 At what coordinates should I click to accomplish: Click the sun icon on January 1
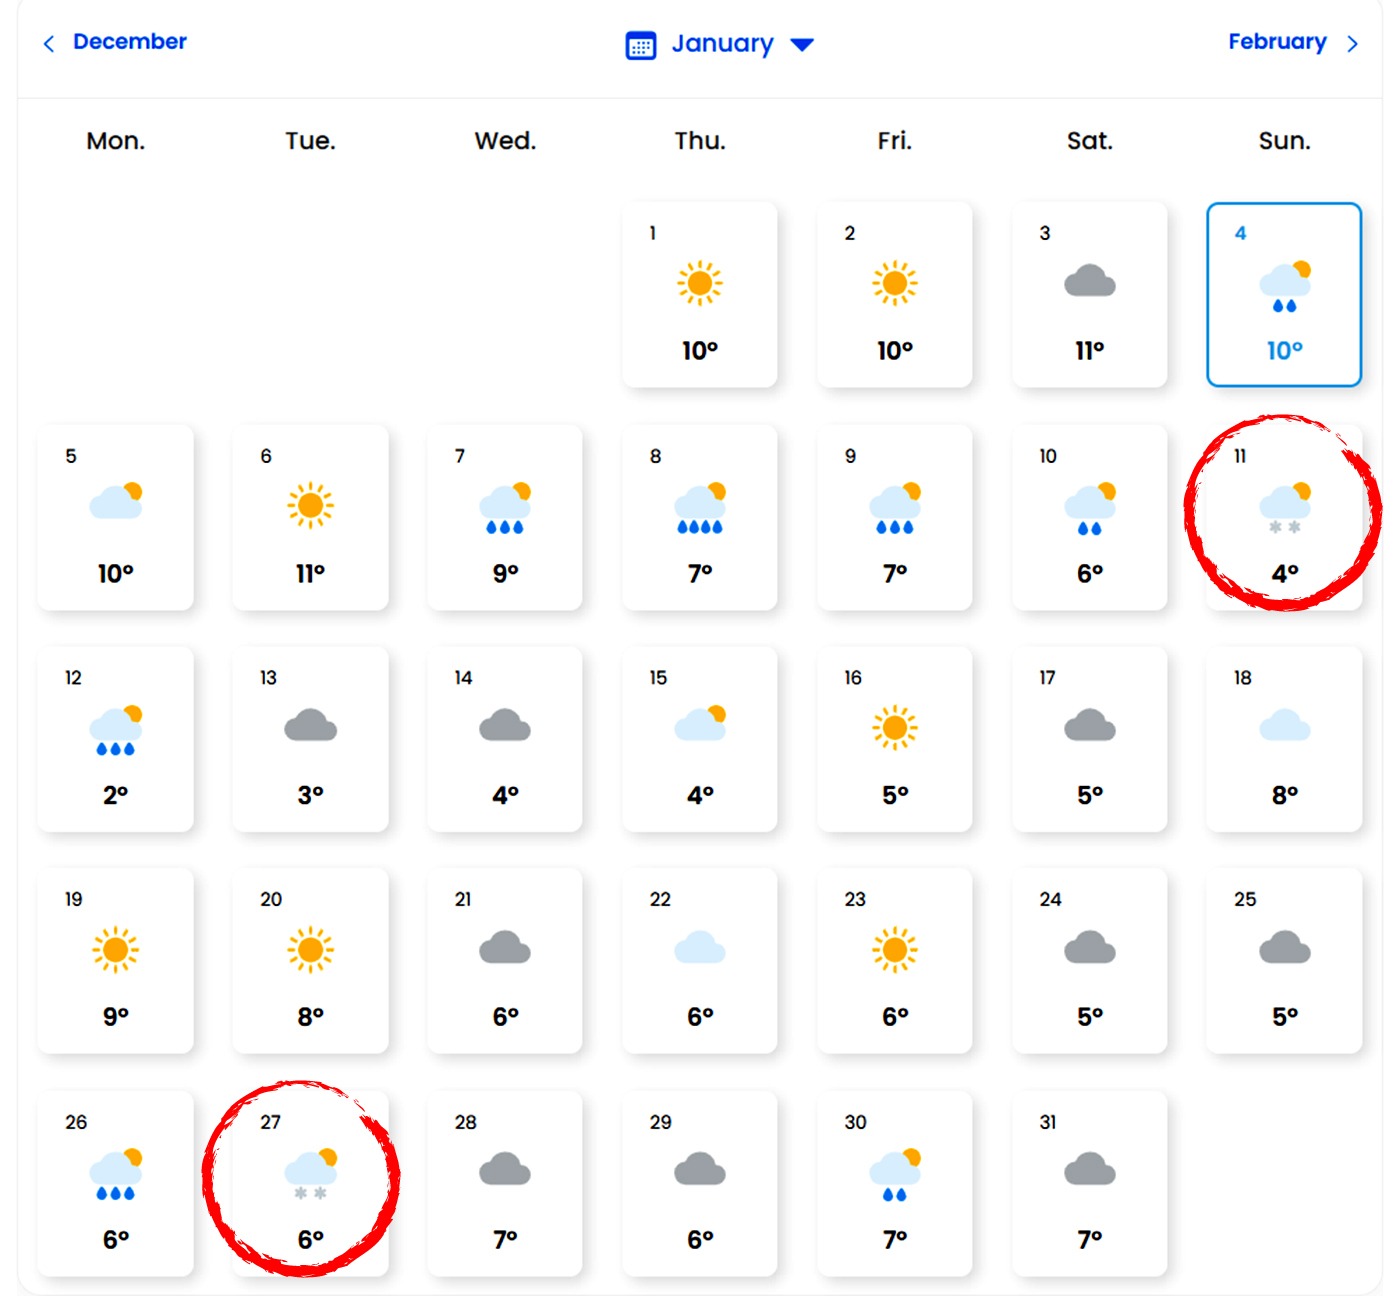(699, 283)
